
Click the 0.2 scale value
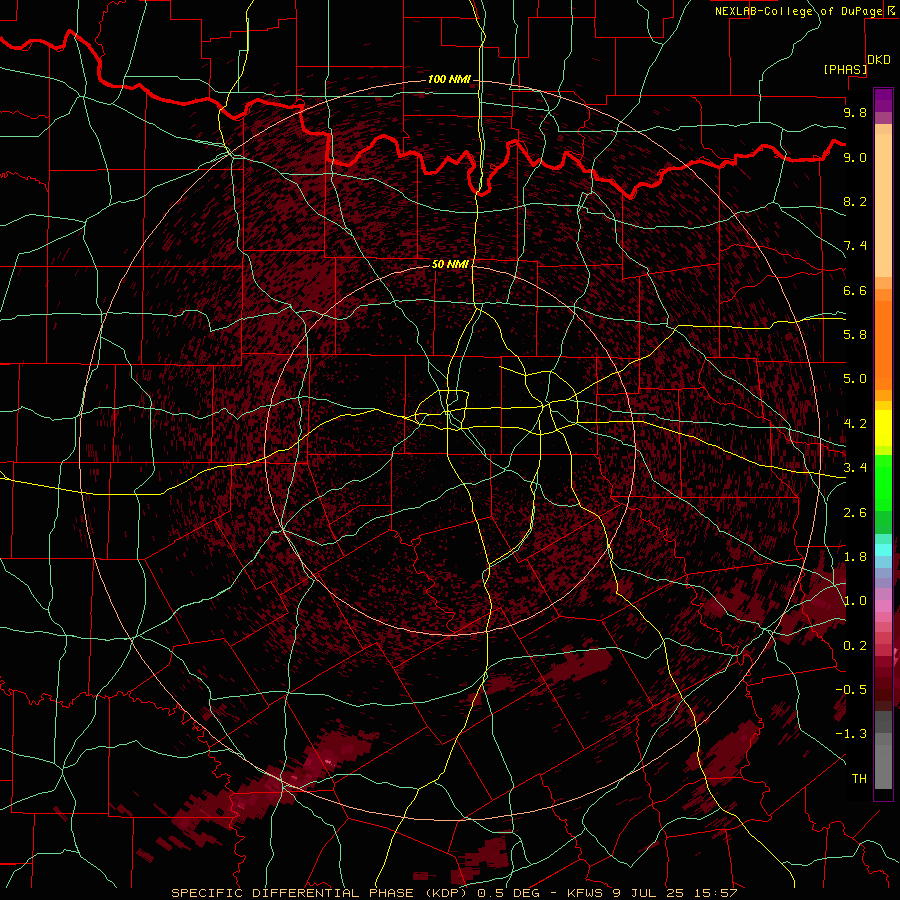[x=855, y=646]
